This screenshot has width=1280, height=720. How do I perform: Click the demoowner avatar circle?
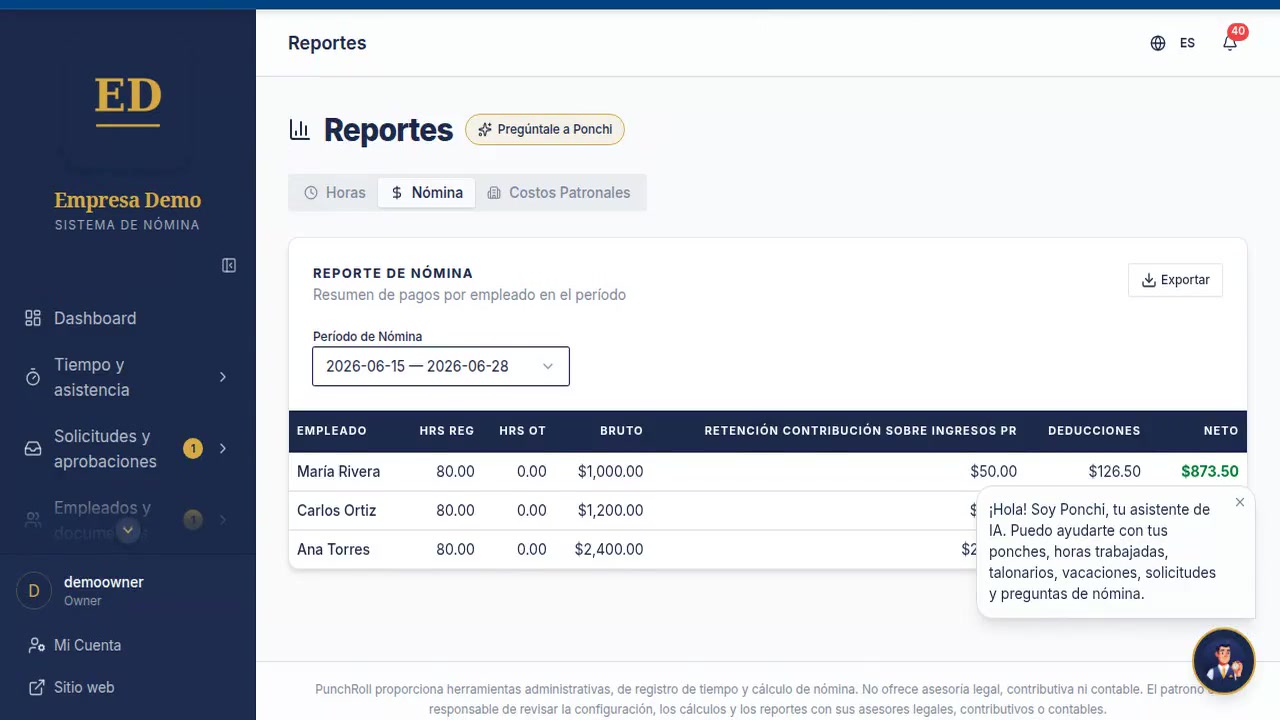pyautogui.click(x=34, y=590)
